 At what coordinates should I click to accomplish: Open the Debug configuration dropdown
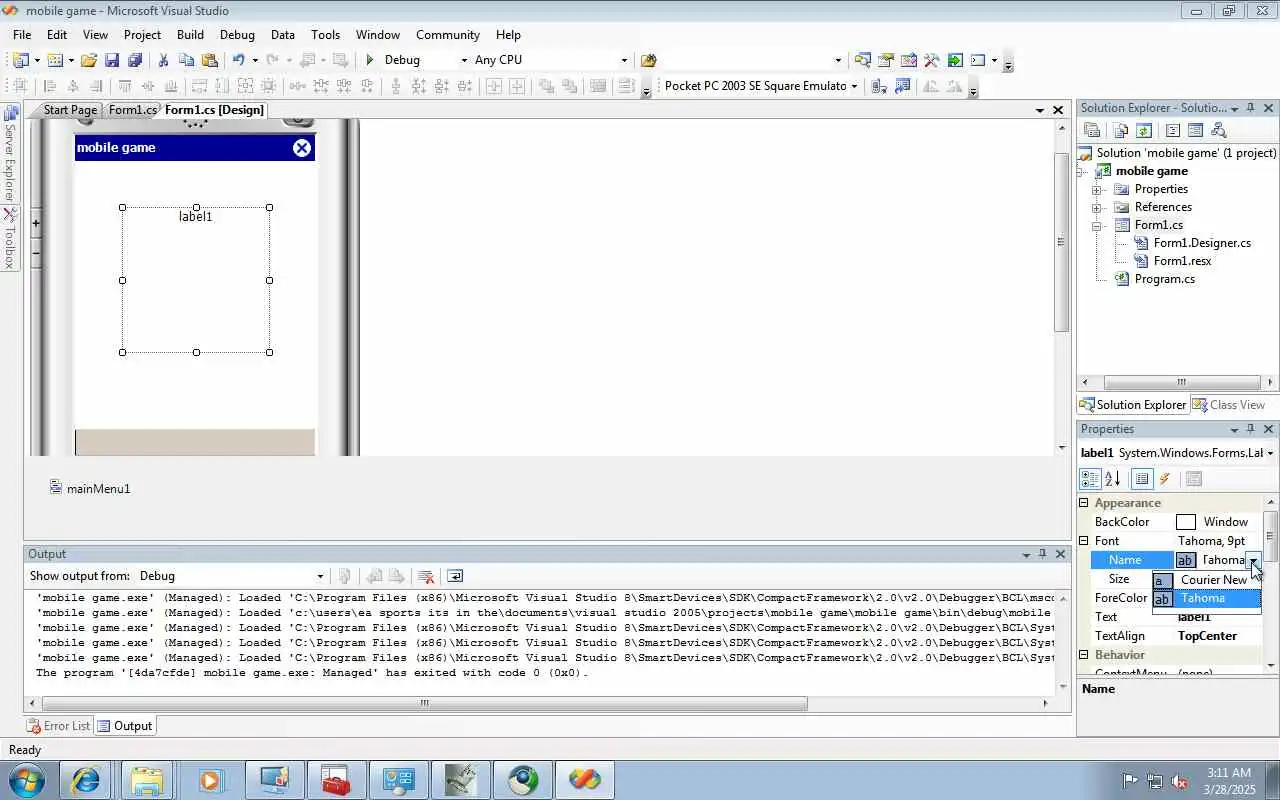(464, 60)
